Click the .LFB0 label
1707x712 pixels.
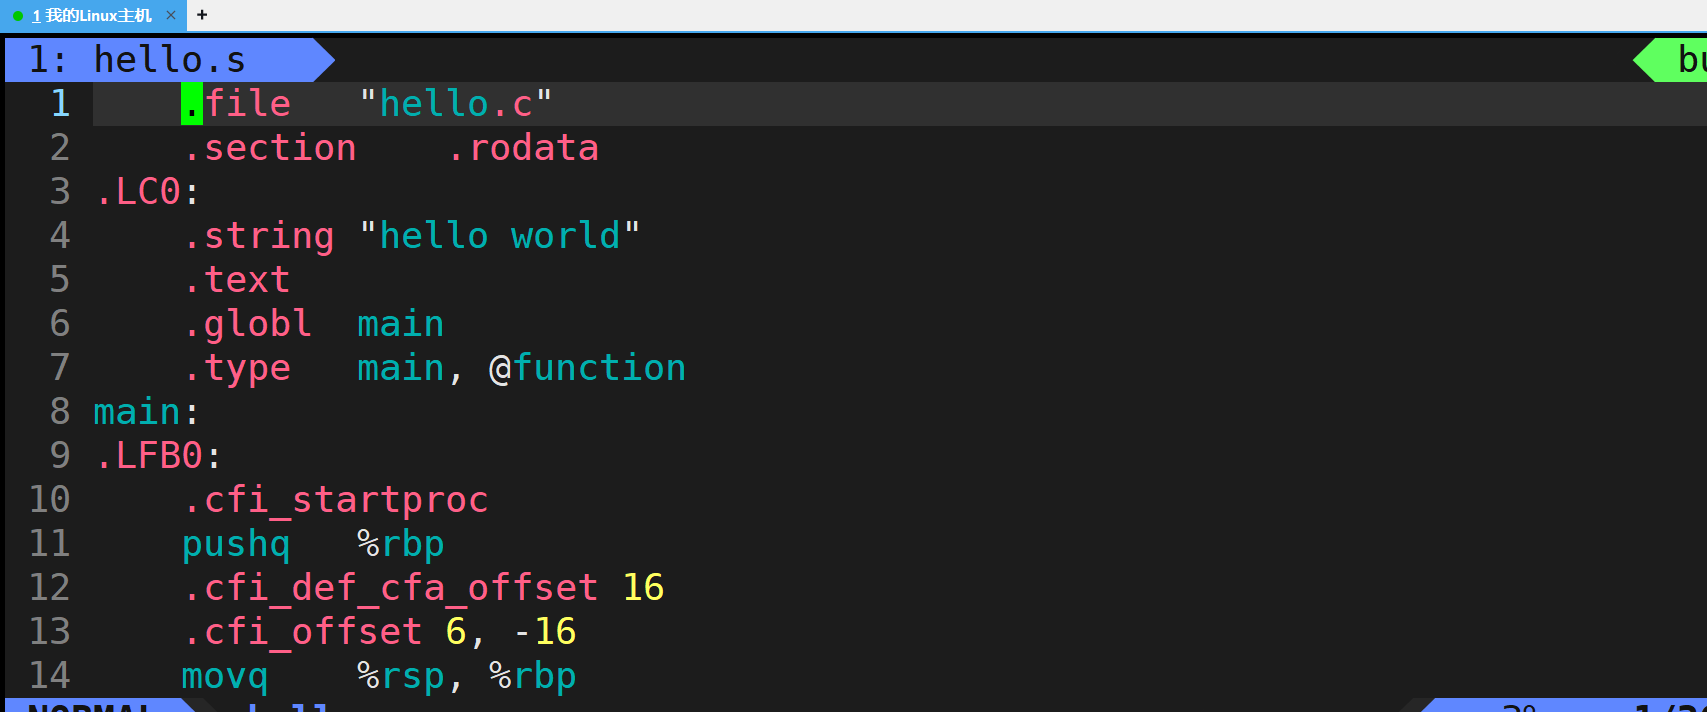pos(149,456)
